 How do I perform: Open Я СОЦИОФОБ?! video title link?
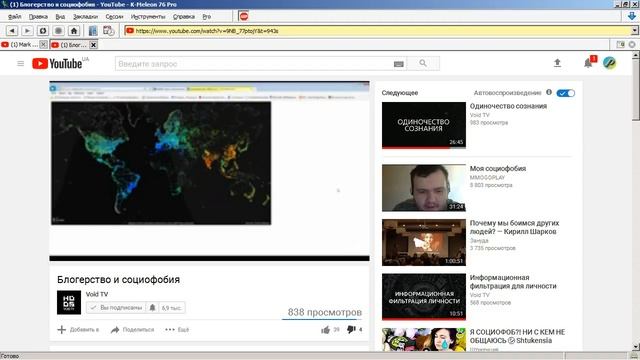517,336
